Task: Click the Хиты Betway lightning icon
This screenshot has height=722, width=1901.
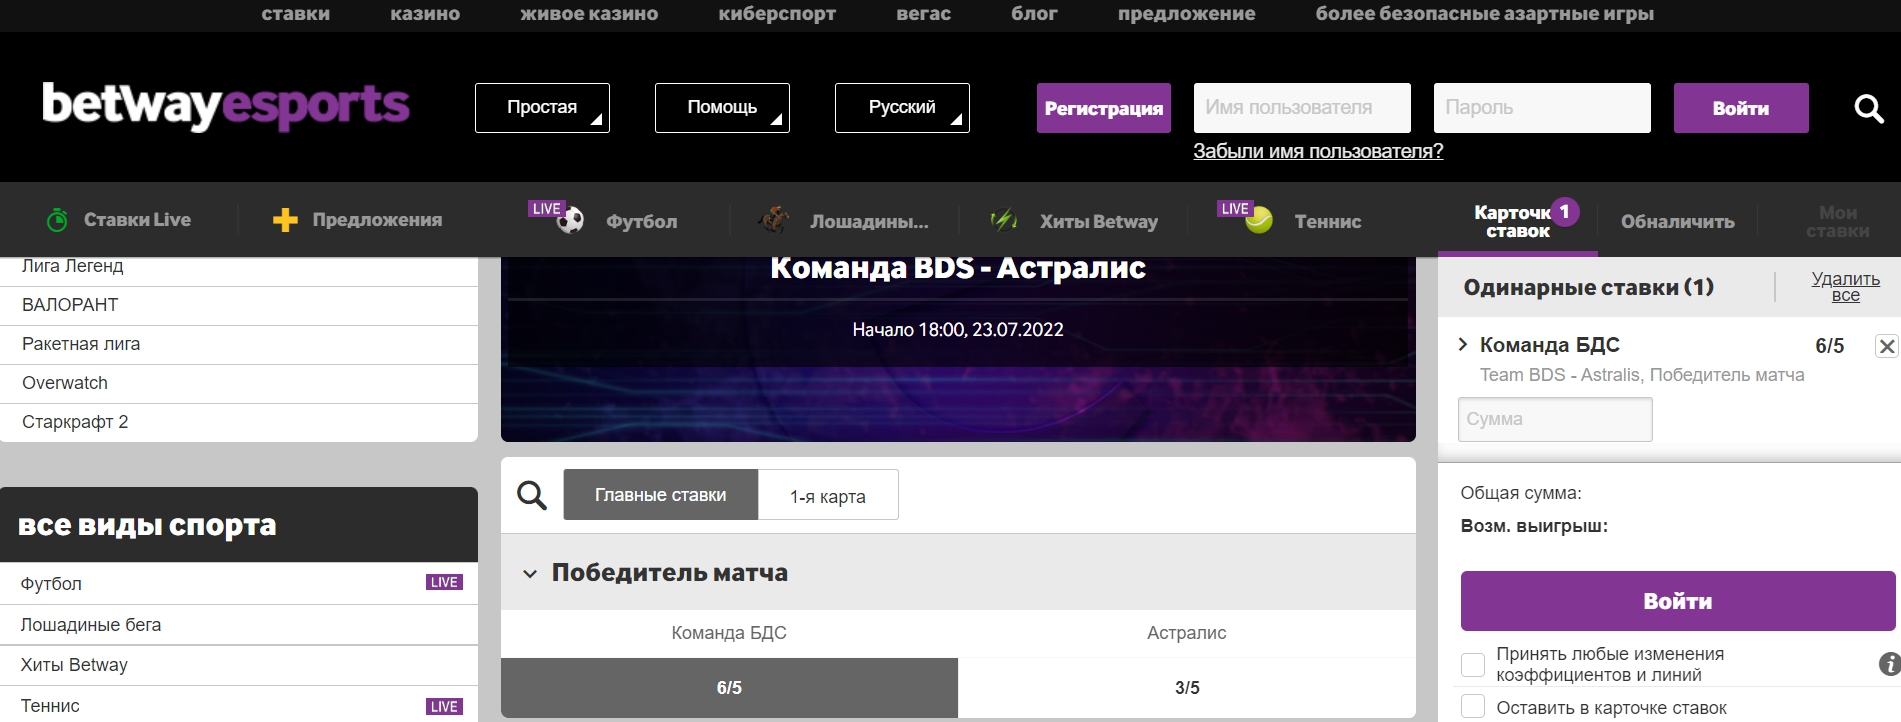Action: coord(1003,219)
